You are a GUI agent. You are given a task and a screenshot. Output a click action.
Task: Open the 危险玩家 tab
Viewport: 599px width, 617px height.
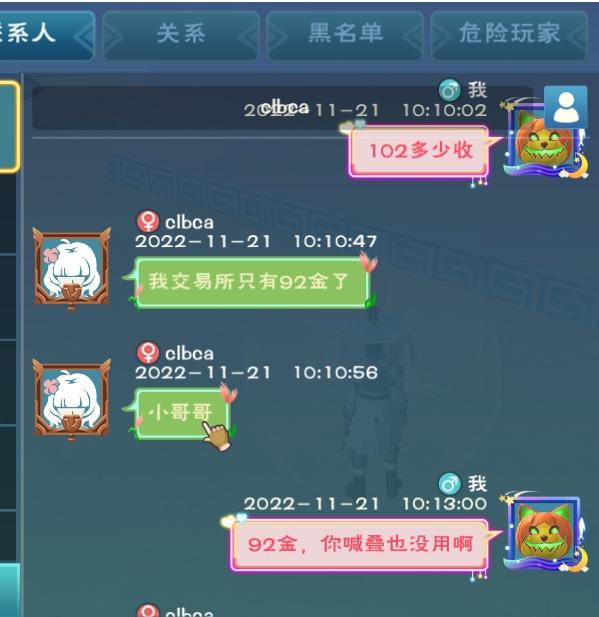click(x=509, y=35)
